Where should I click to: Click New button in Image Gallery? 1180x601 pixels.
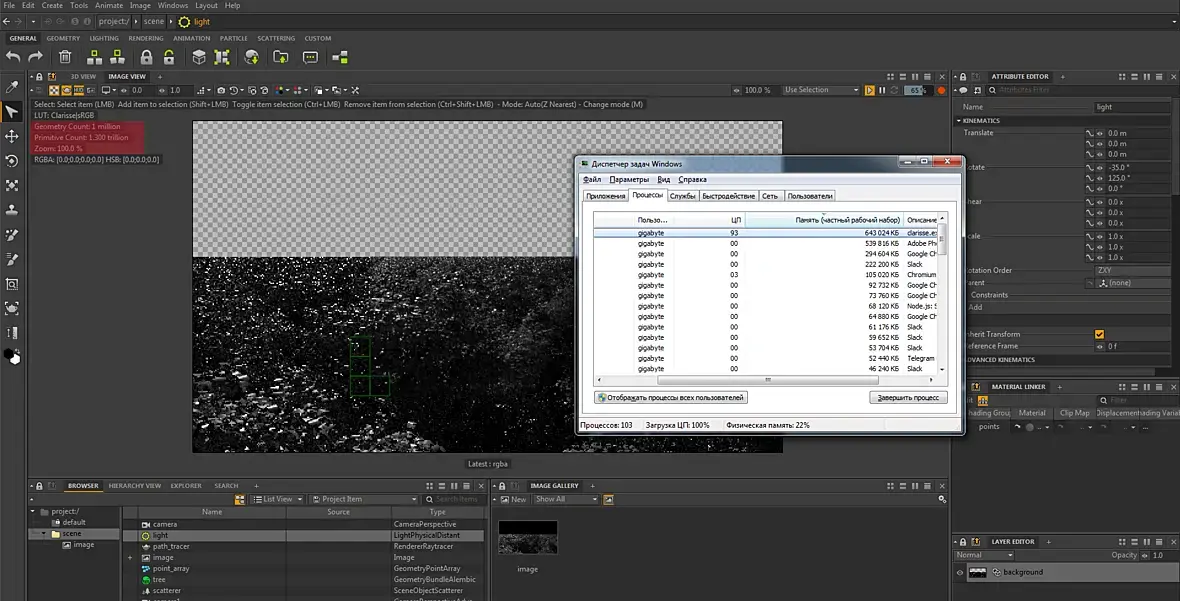pos(514,499)
